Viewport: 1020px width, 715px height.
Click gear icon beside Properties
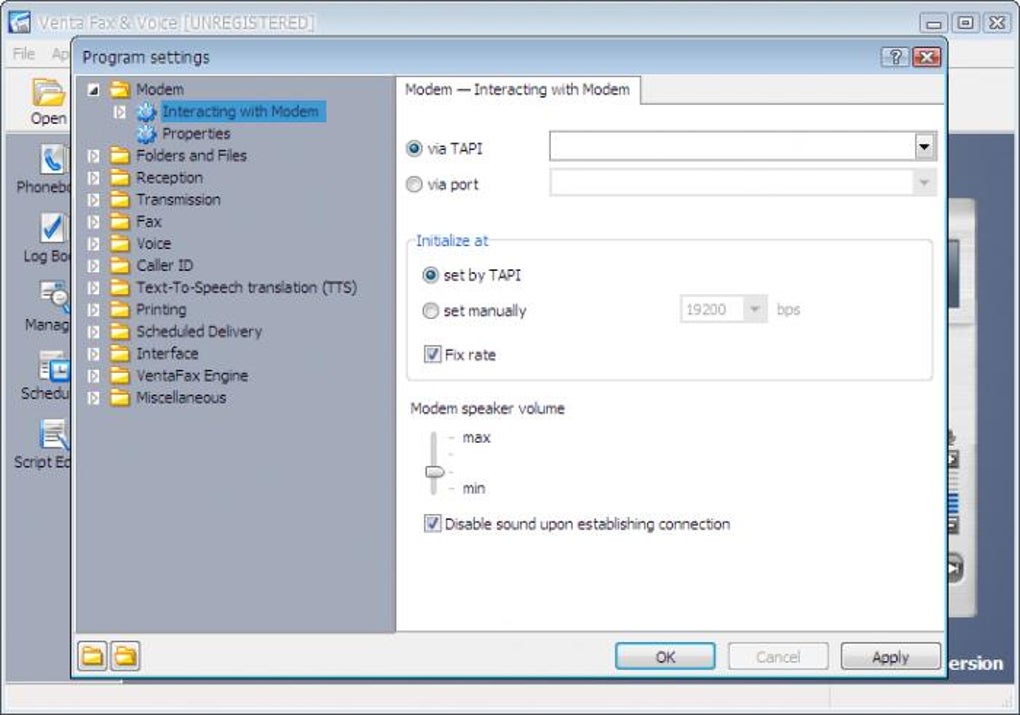[146, 133]
